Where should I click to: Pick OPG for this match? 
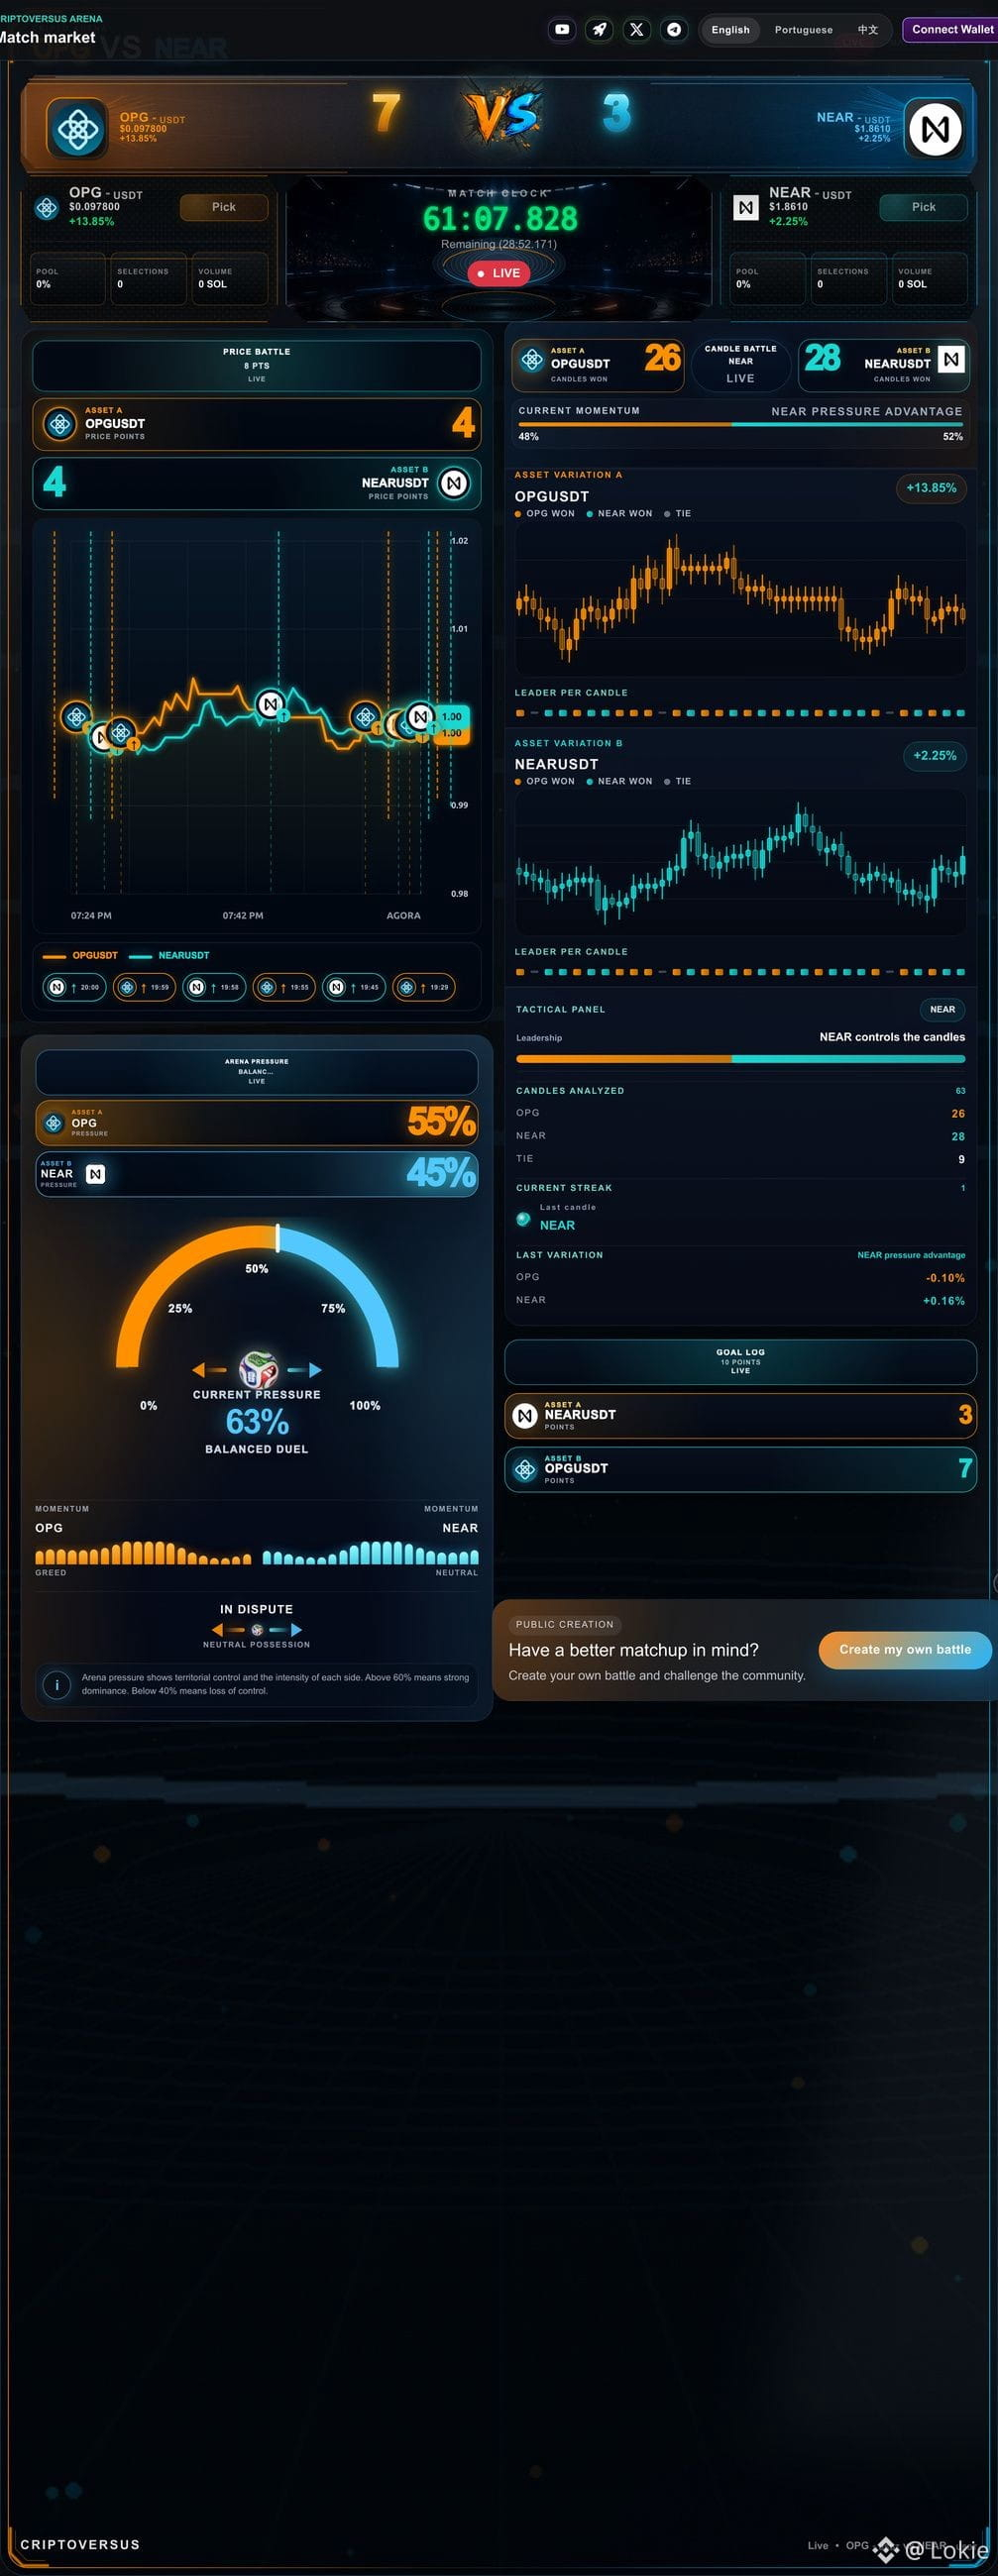(x=224, y=207)
